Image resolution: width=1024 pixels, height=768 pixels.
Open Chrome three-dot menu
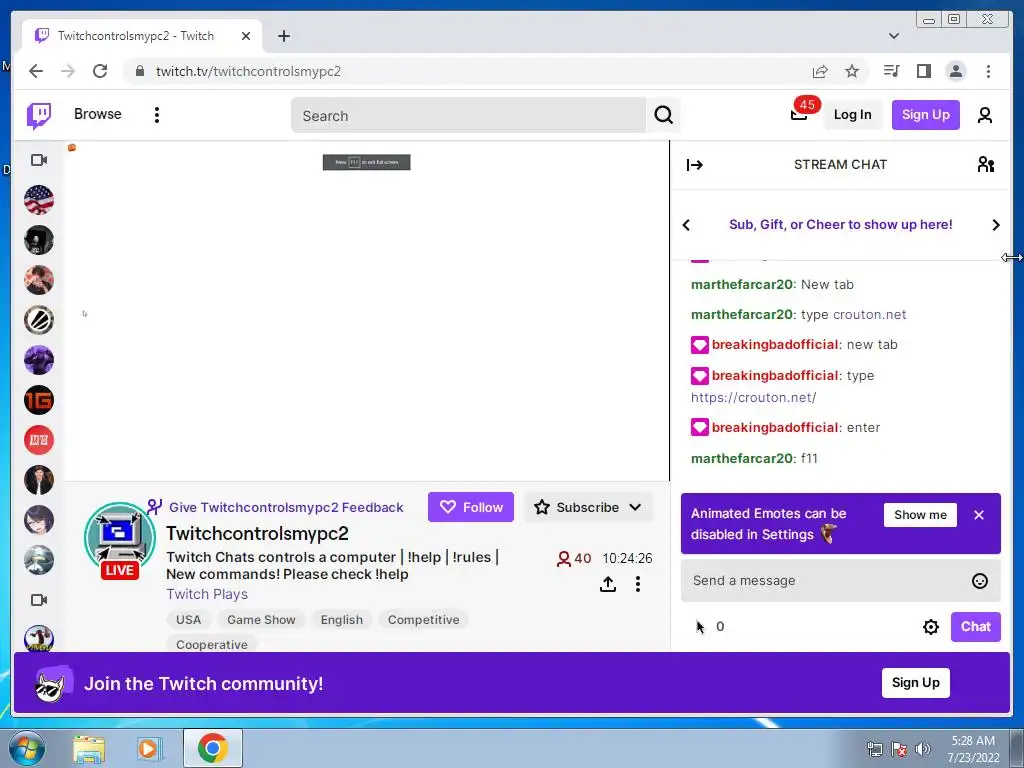(x=988, y=71)
